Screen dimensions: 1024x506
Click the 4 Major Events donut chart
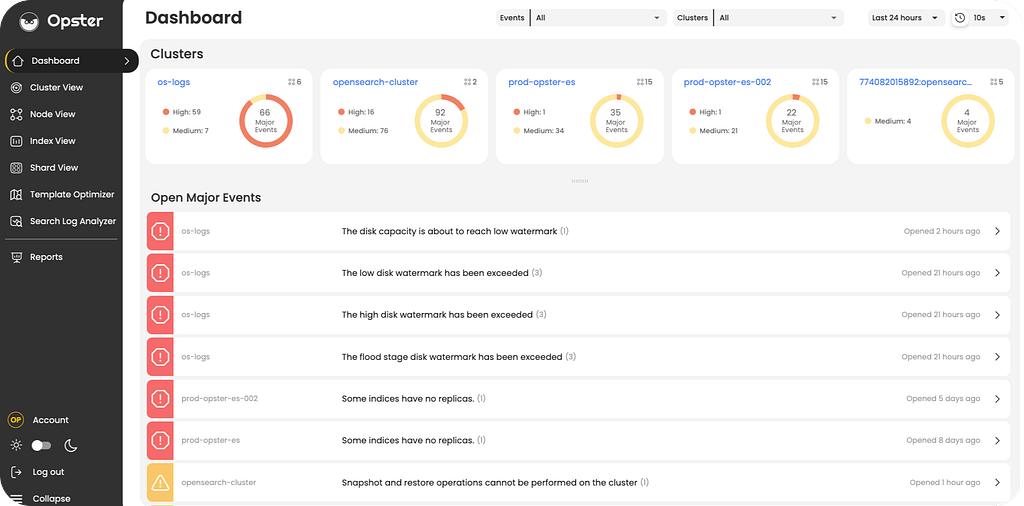pyautogui.click(x=967, y=121)
